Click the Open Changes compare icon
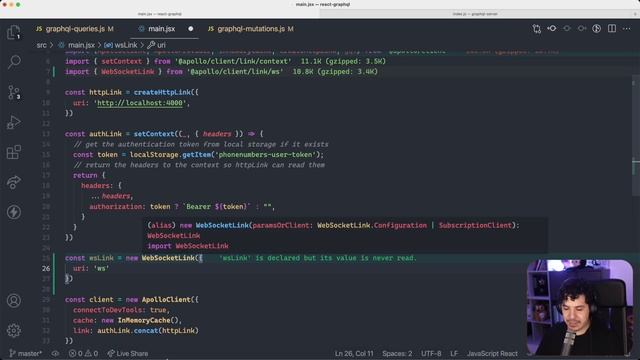640x360 pixels. point(536,29)
